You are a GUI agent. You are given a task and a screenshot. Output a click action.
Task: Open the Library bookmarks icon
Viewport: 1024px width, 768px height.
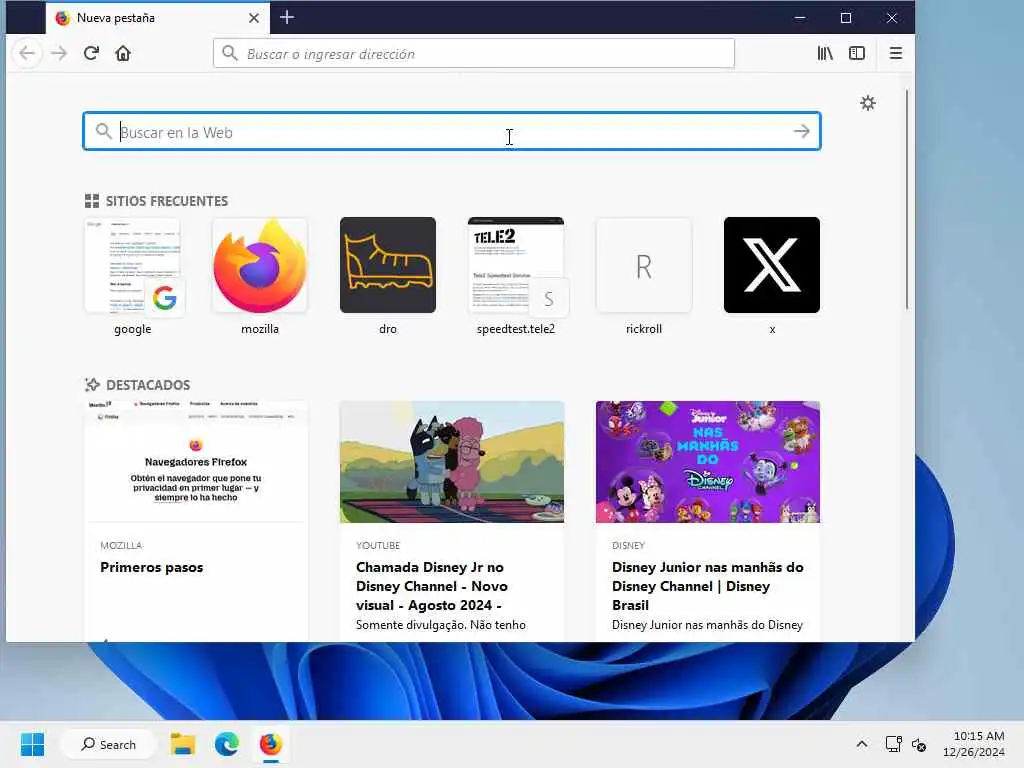825,53
